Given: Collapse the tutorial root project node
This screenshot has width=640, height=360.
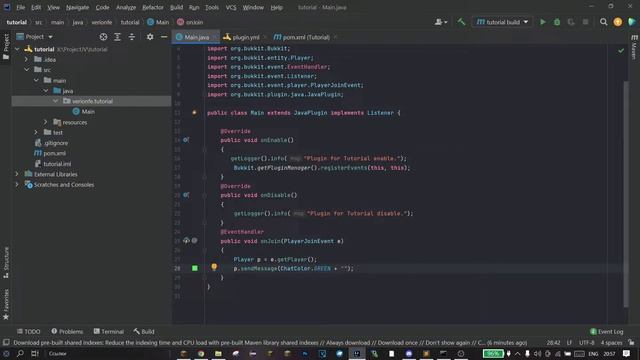Looking at the screenshot, I should click(17, 49).
